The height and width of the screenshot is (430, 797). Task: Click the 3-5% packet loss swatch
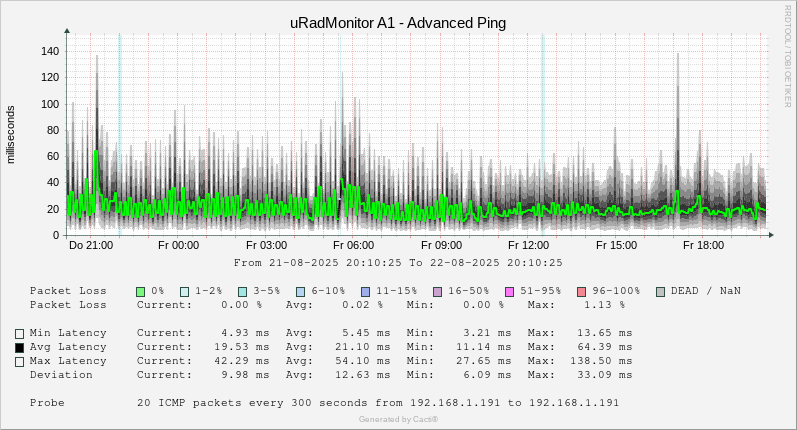[x=243, y=292]
